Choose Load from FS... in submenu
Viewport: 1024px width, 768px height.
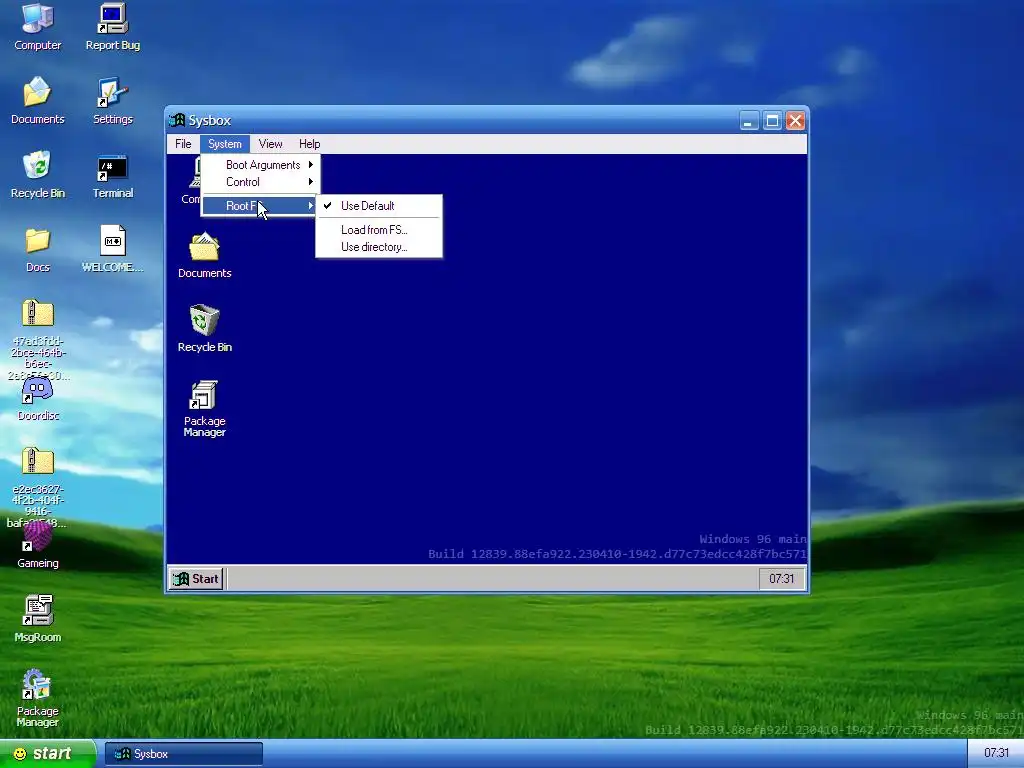(x=379, y=230)
